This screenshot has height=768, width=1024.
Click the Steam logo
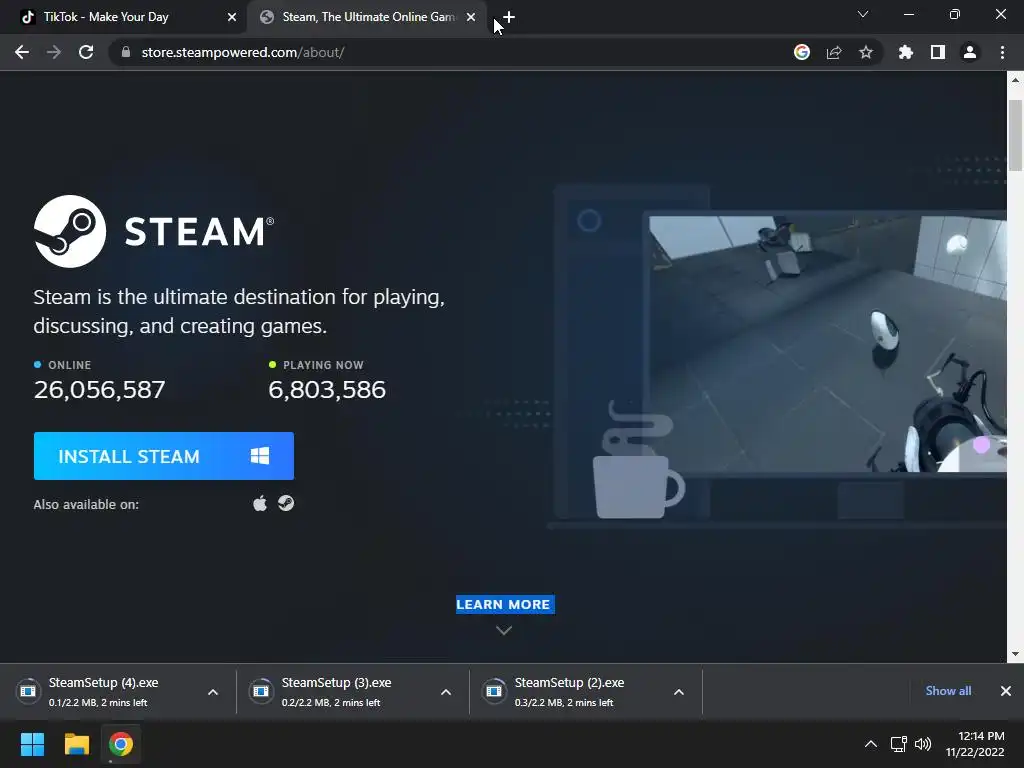(x=153, y=231)
